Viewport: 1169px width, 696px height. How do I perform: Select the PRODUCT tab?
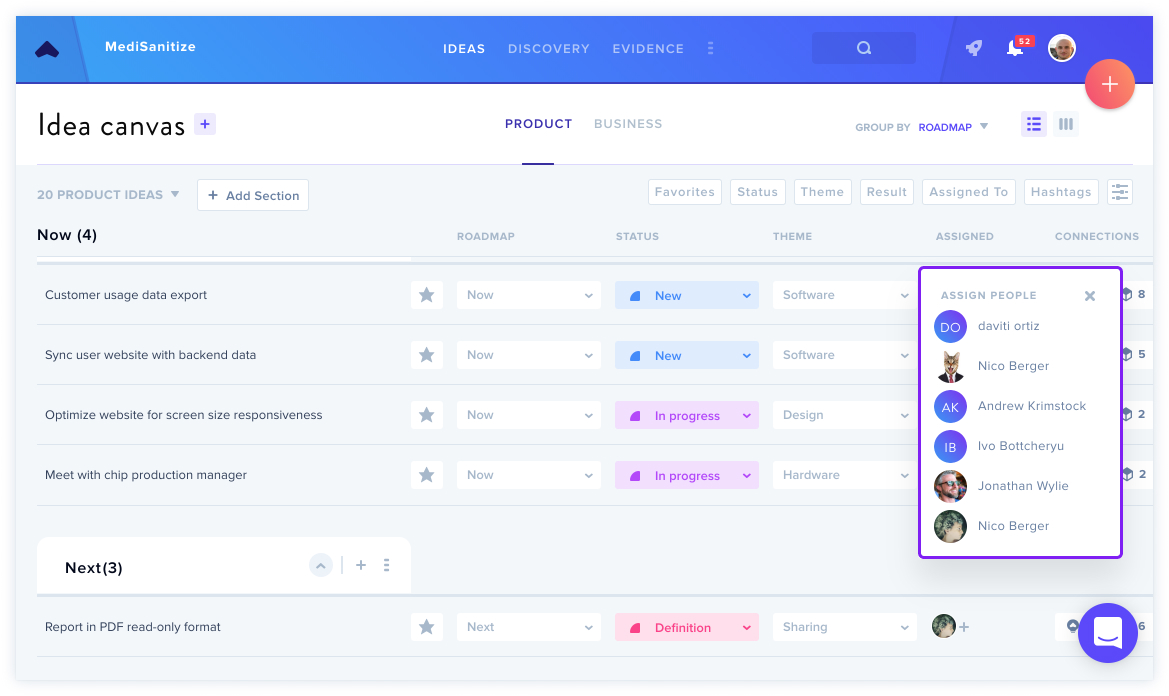[538, 124]
